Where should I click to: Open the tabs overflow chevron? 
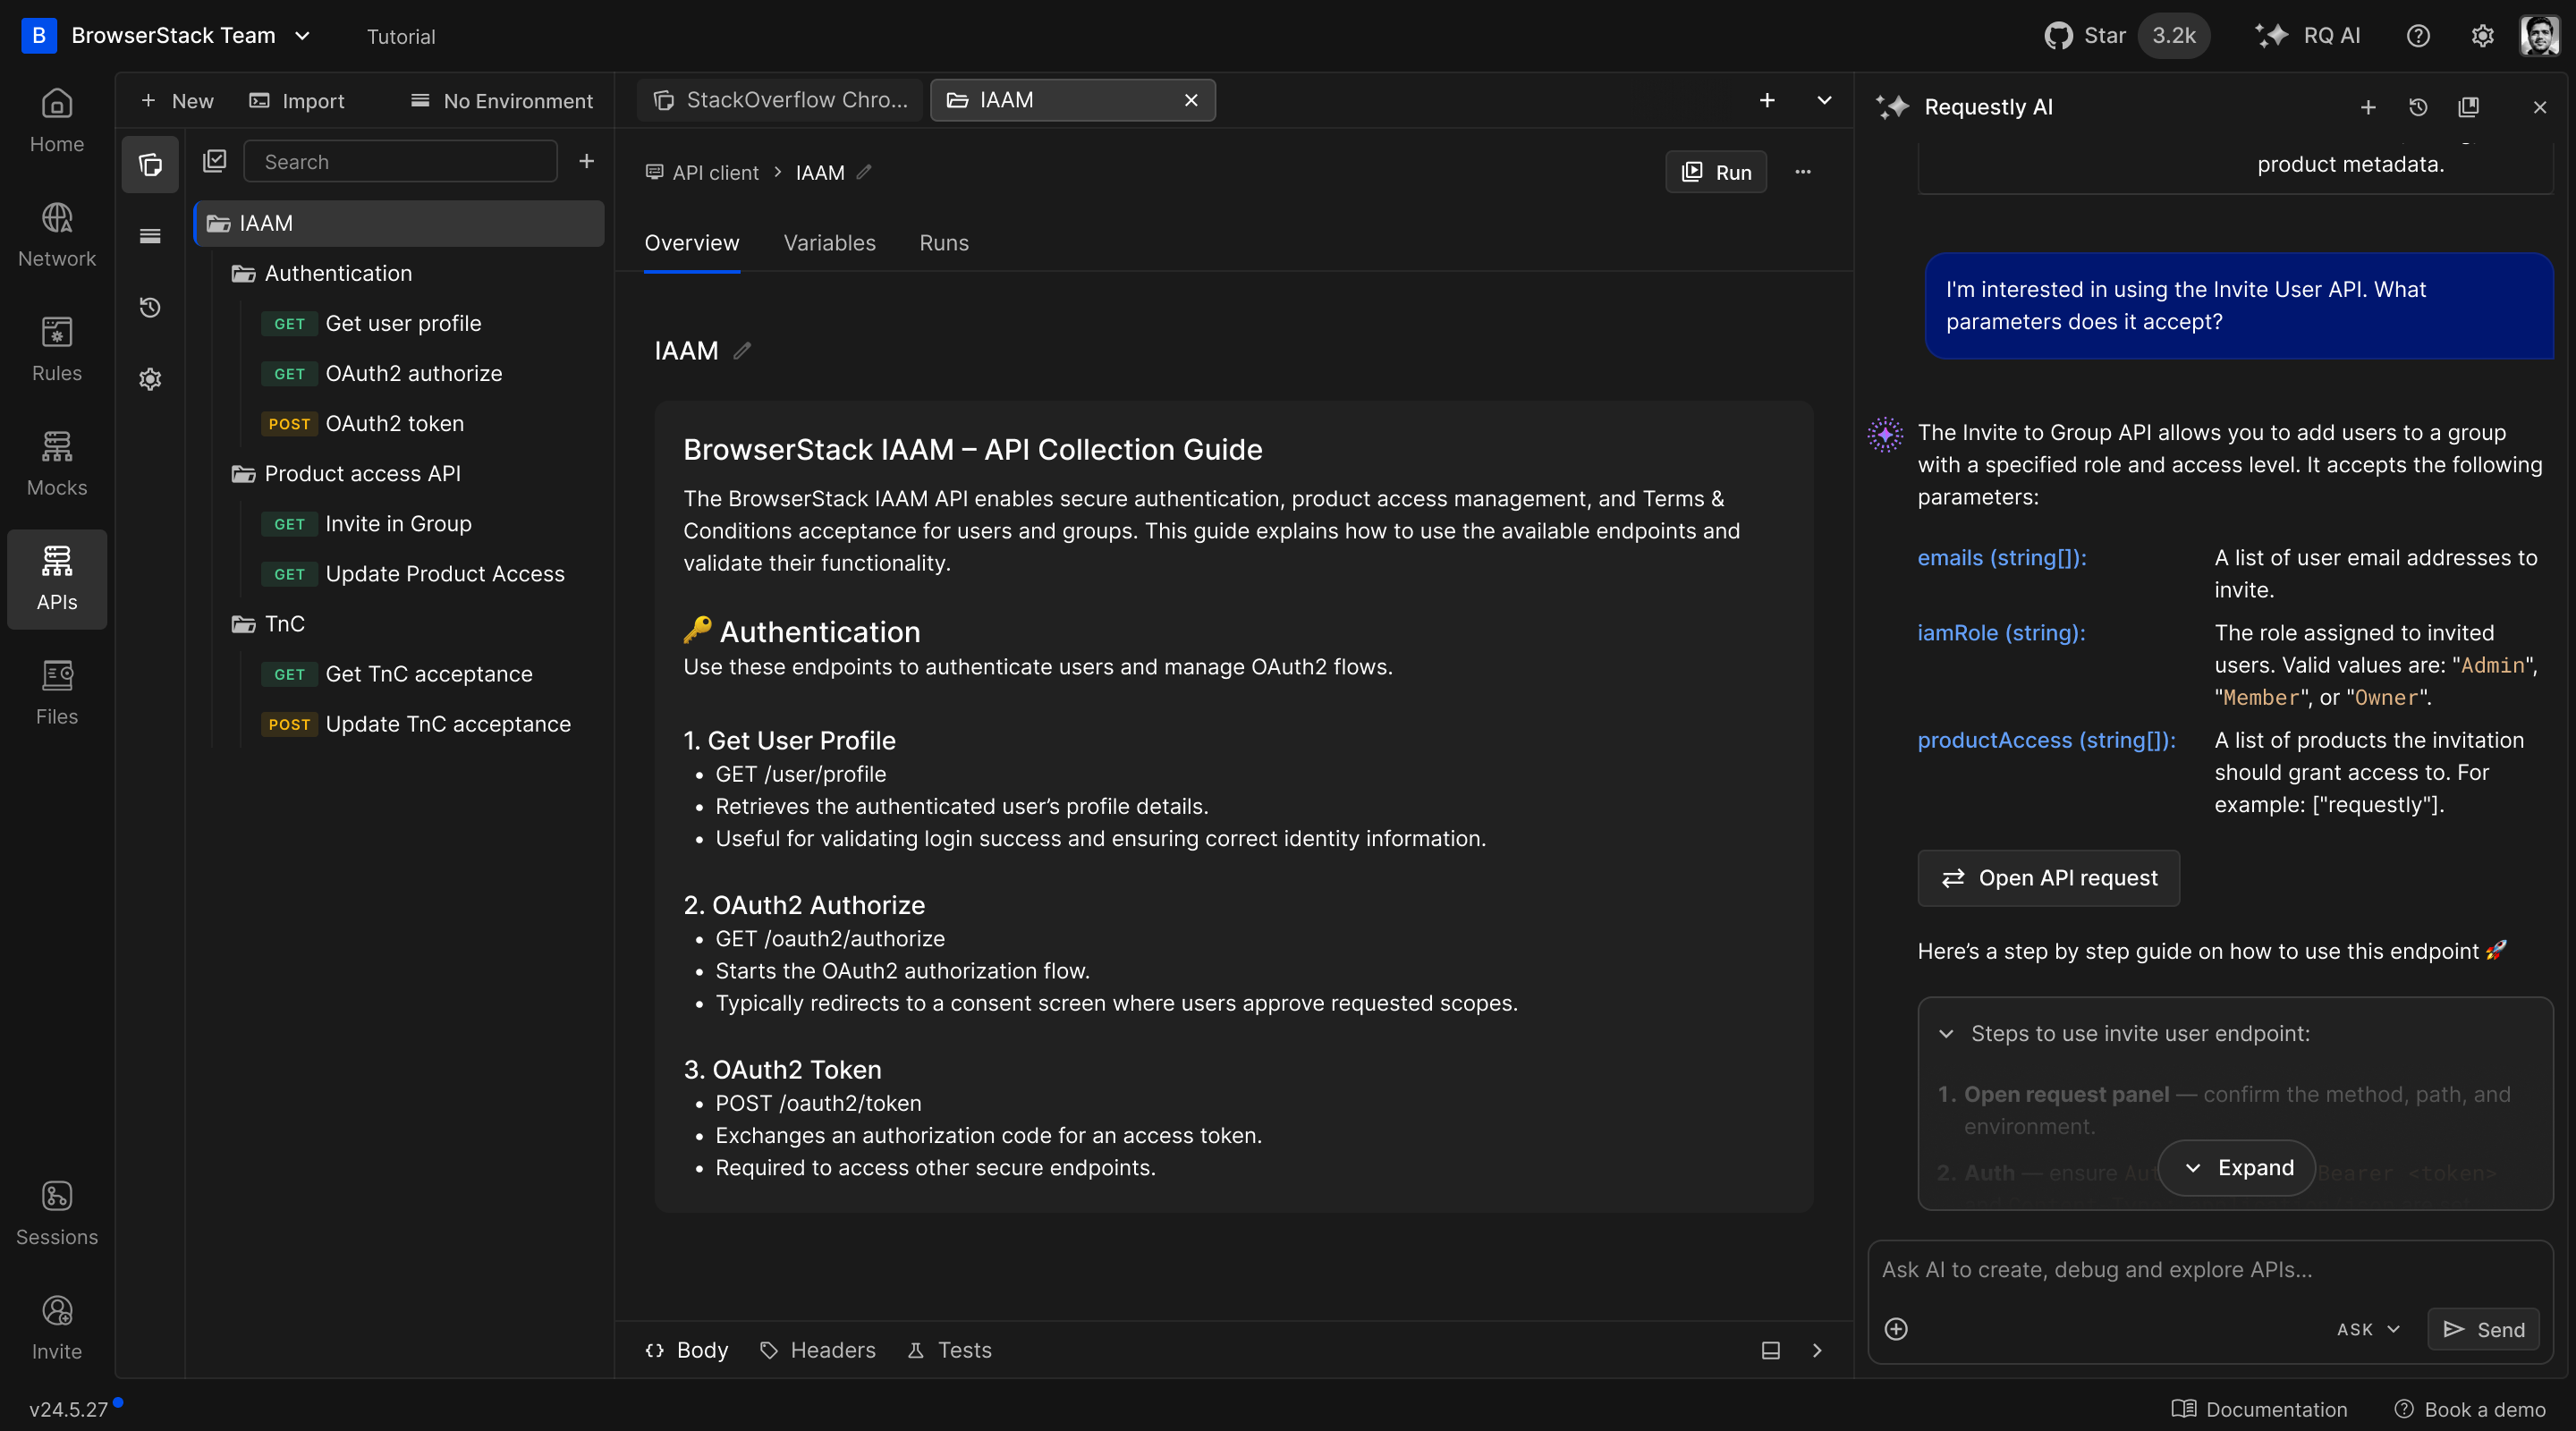click(1824, 100)
